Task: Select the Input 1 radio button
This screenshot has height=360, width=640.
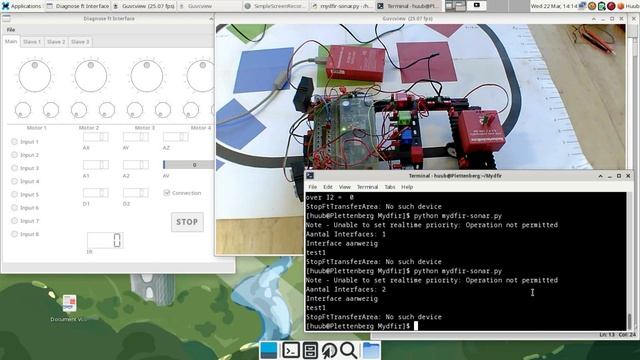Action: [14, 142]
